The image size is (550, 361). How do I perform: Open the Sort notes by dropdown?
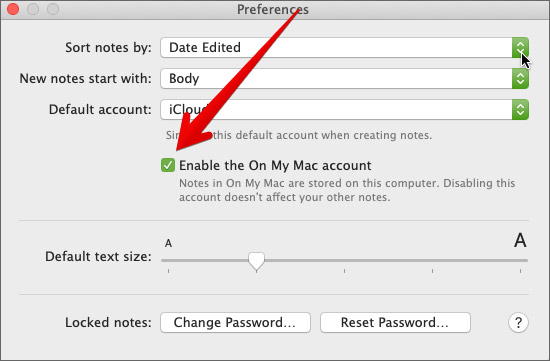[x=344, y=47]
